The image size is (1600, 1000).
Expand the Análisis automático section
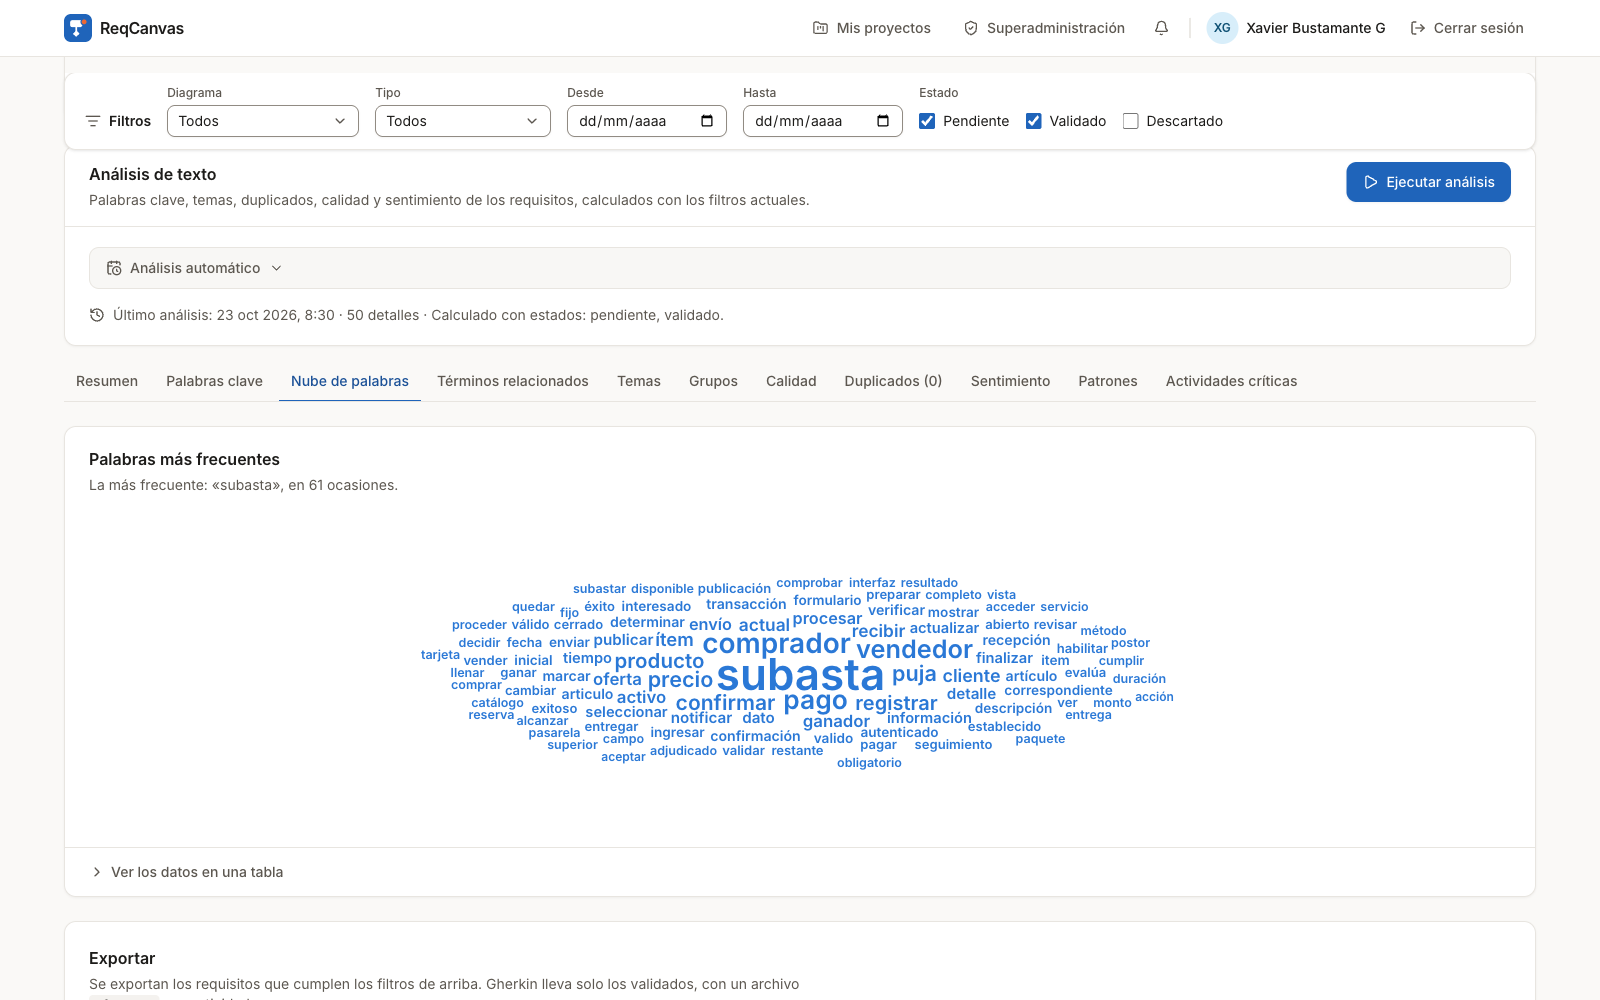click(x=800, y=268)
